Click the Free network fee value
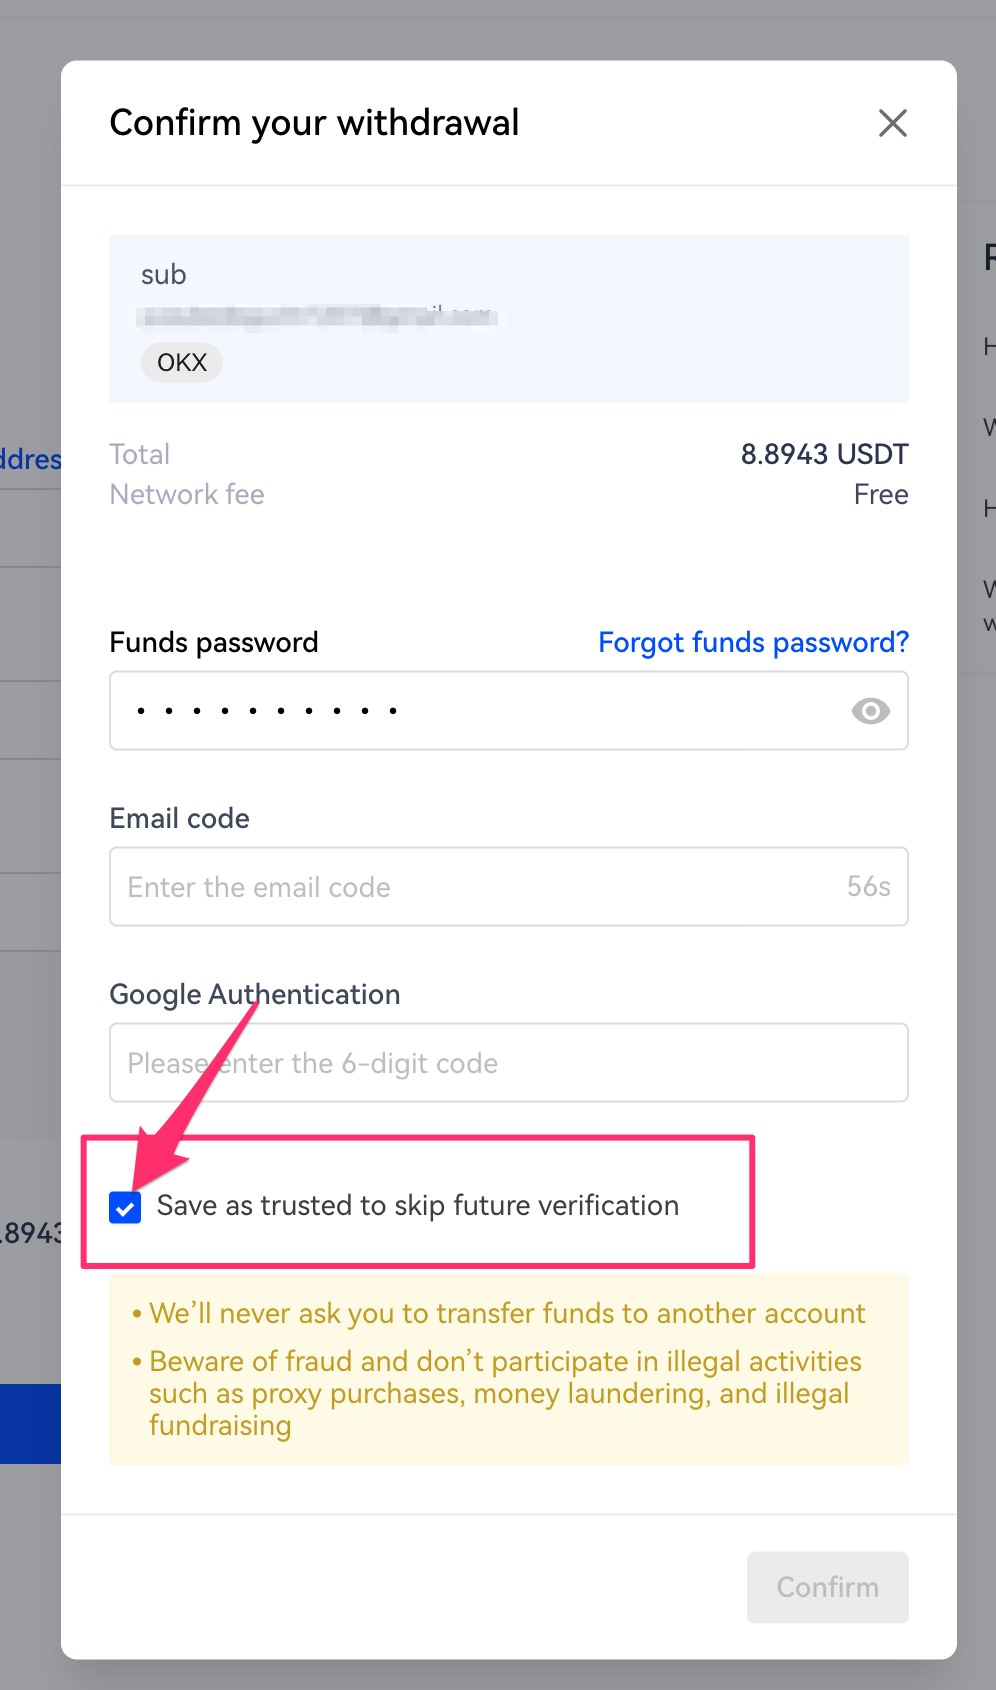The height and width of the screenshot is (1690, 996). (x=880, y=495)
